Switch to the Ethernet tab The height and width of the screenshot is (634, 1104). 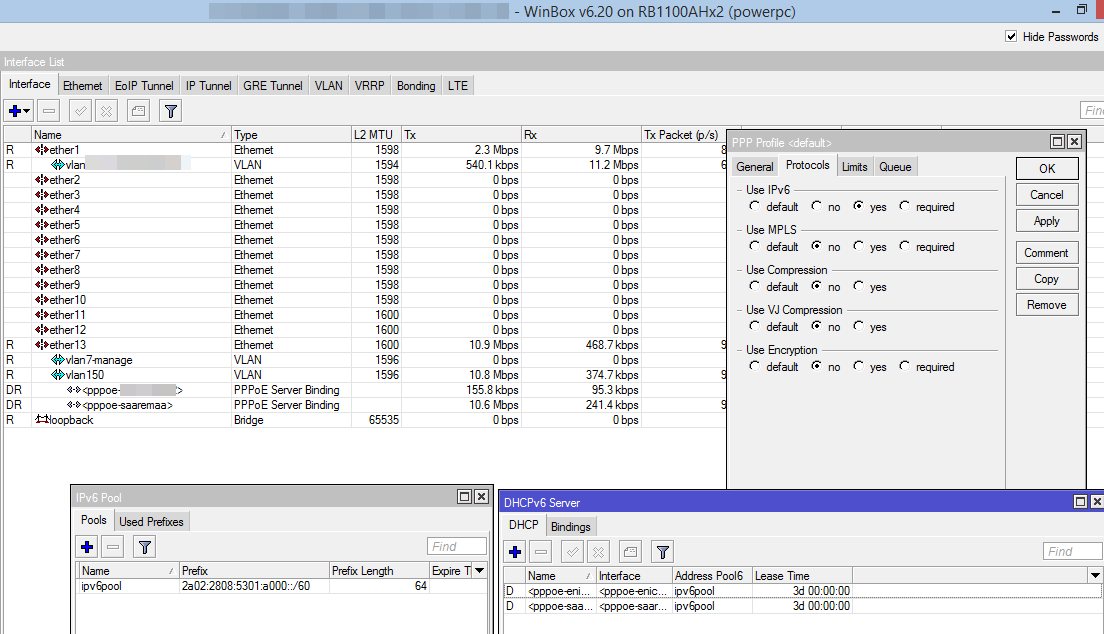pyautogui.click(x=82, y=86)
